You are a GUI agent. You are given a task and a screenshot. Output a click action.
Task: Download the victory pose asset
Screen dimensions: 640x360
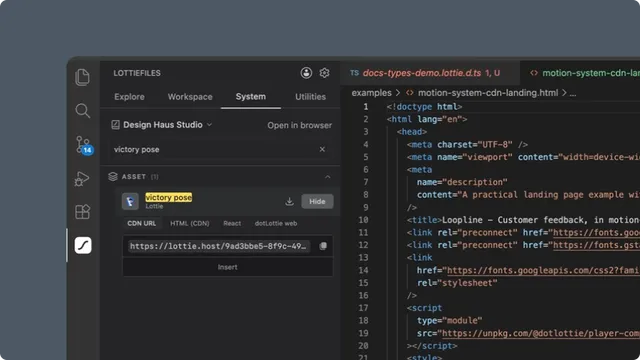coord(289,201)
